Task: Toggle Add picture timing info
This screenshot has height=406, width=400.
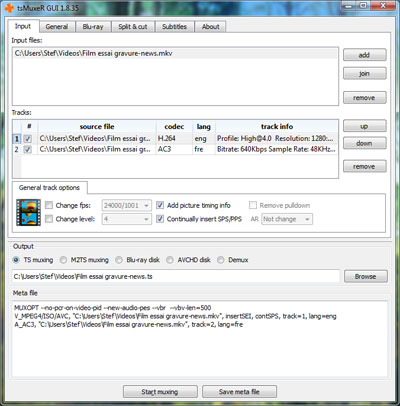Action: point(160,205)
